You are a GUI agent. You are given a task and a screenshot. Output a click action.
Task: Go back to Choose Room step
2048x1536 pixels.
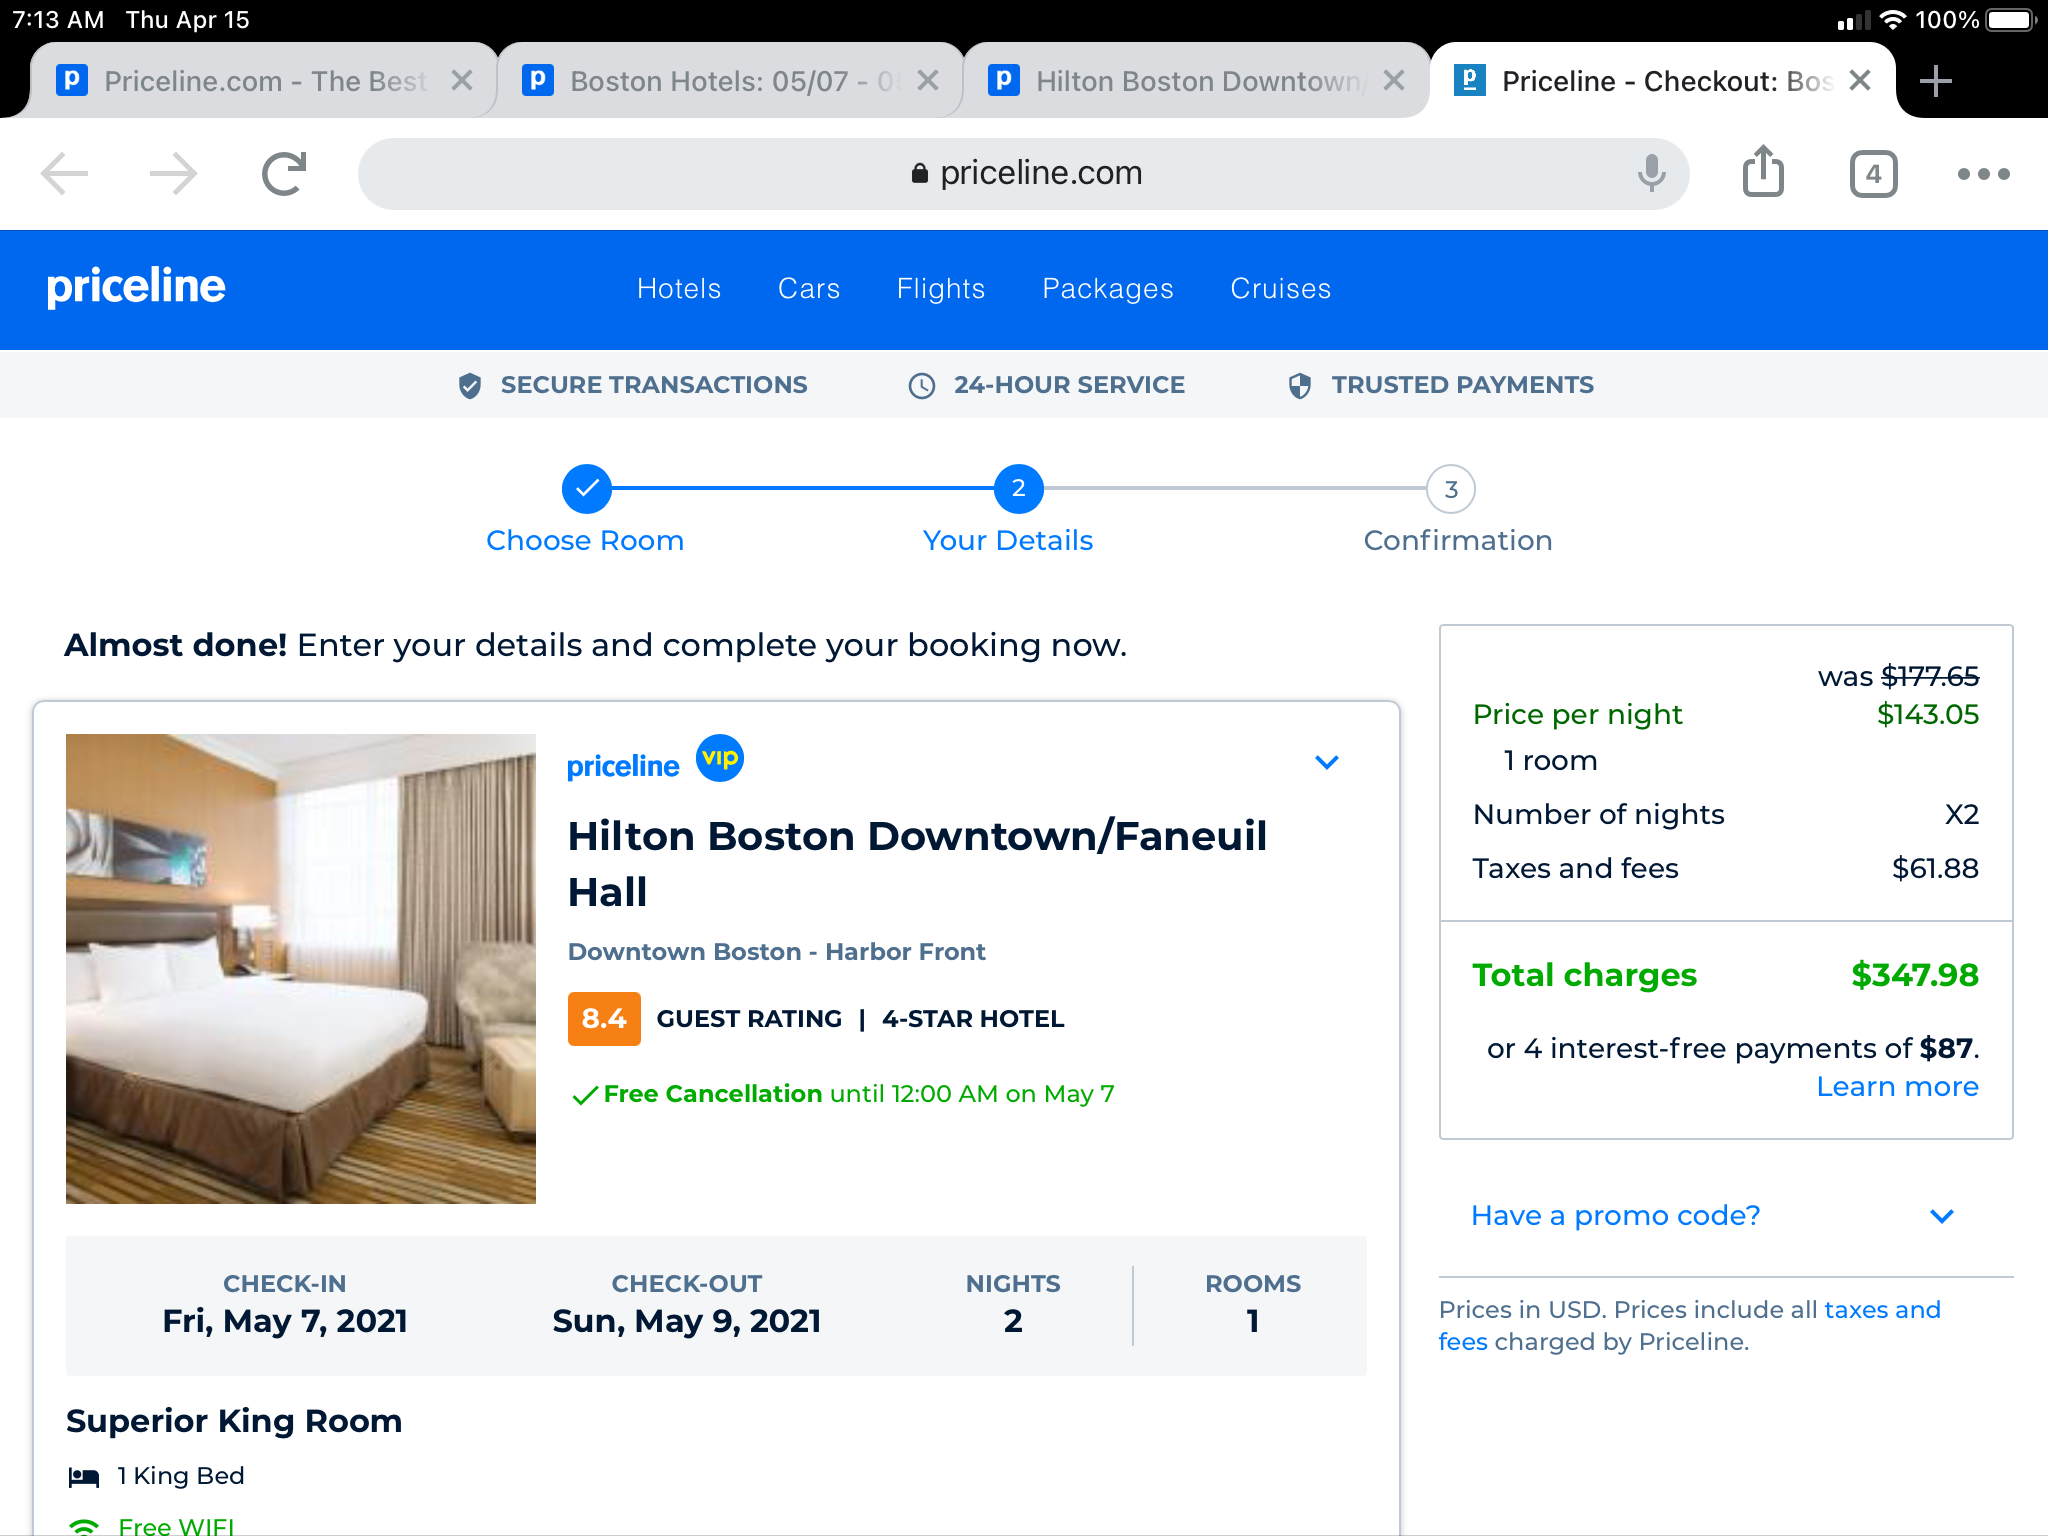click(x=587, y=489)
